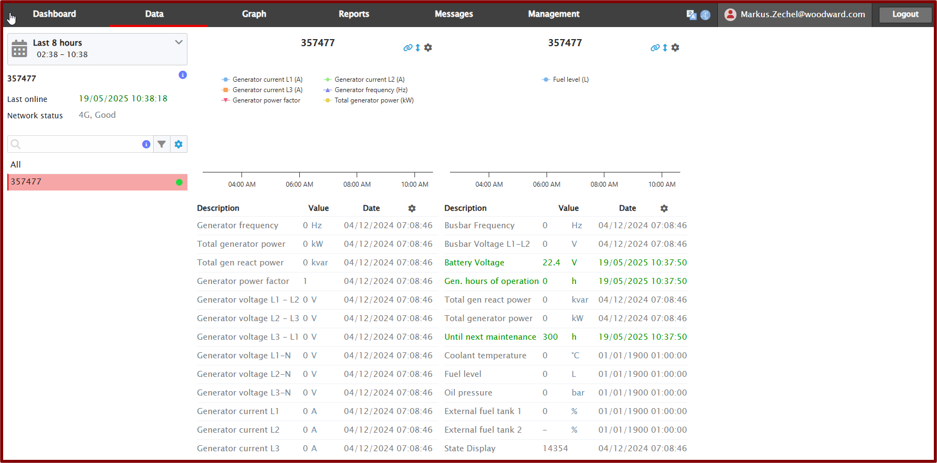This screenshot has height=463, width=937.
Task: Open the Reports tab
Action: pos(354,14)
